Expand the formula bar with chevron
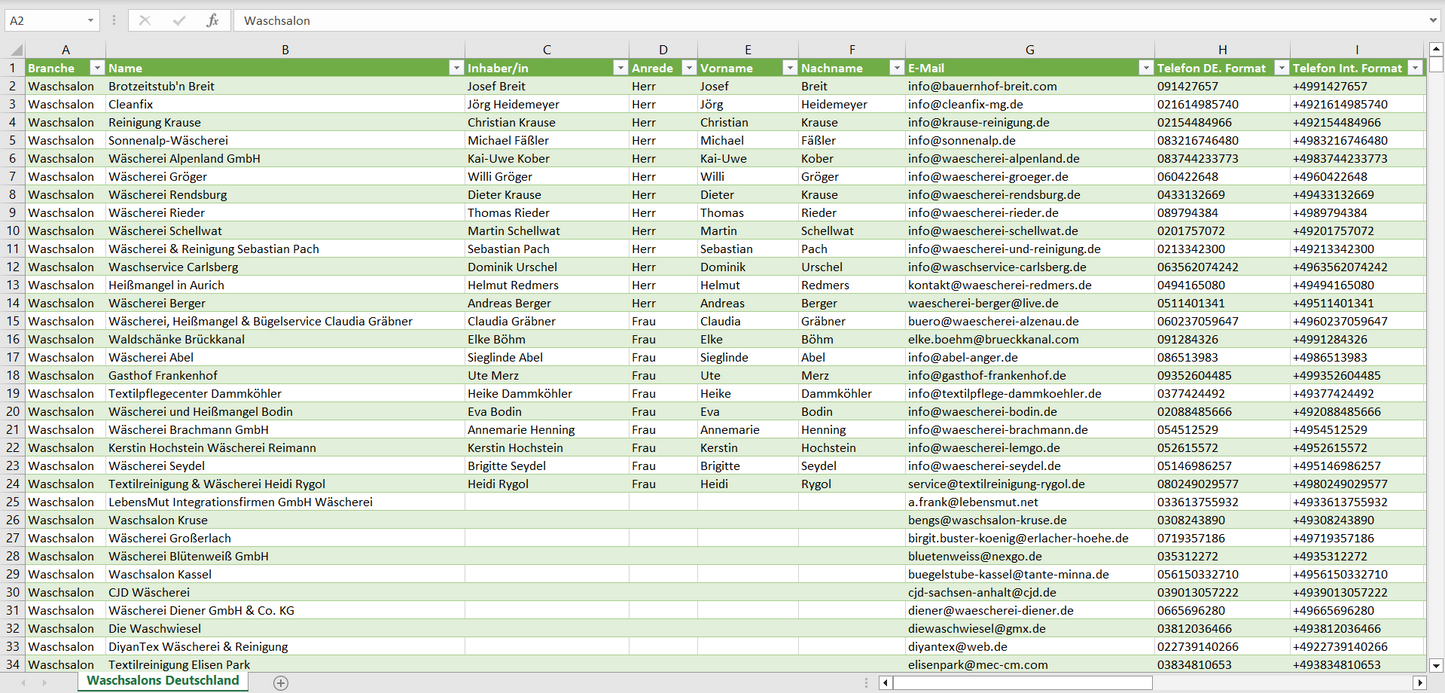 [1434, 20]
